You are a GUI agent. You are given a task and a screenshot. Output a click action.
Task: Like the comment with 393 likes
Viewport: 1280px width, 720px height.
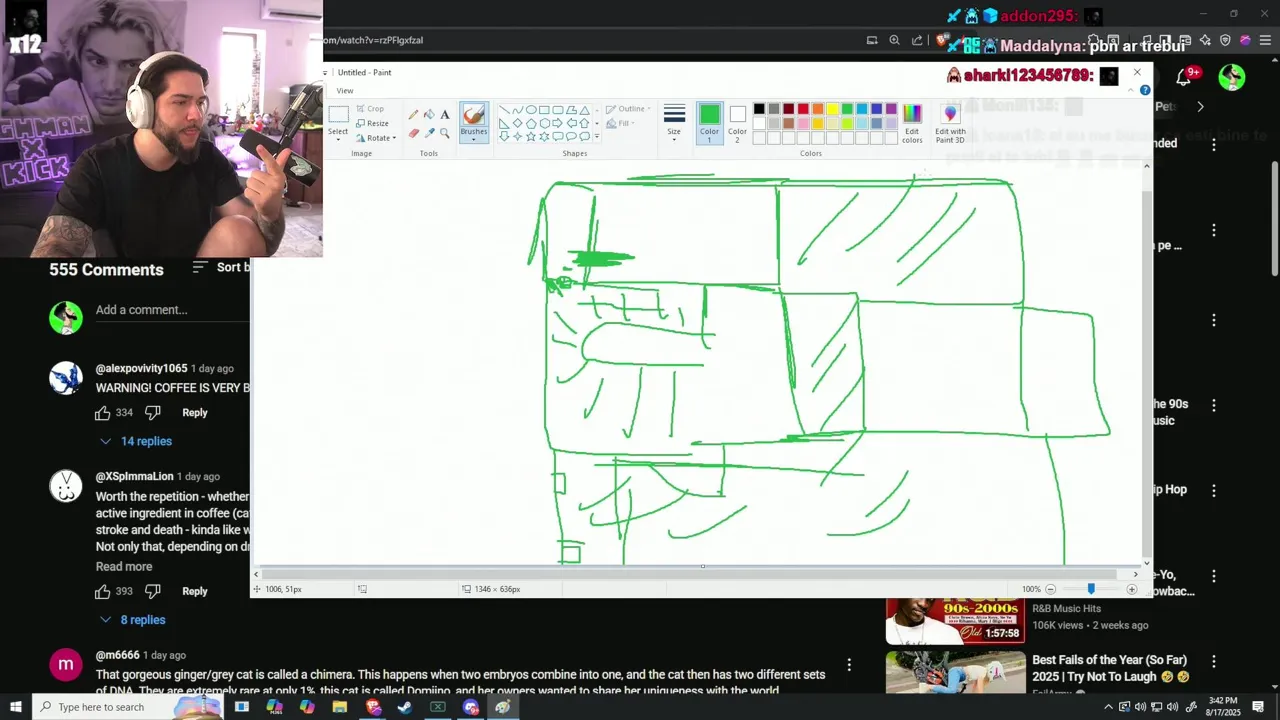[103, 591]
